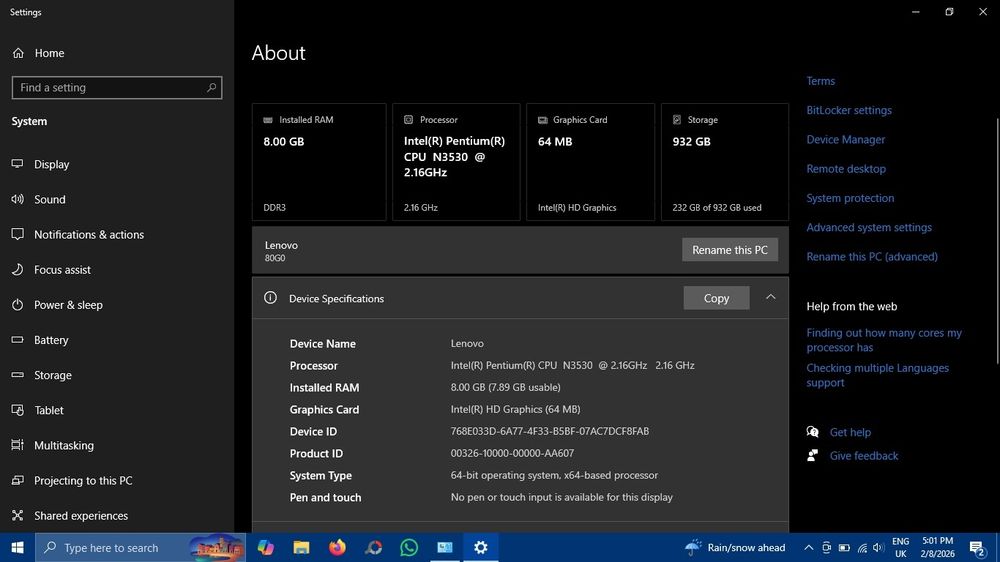Viewport: 1000px width, 562px height.
Task: Click the Give feedback person icon
Action: point(812,455)
